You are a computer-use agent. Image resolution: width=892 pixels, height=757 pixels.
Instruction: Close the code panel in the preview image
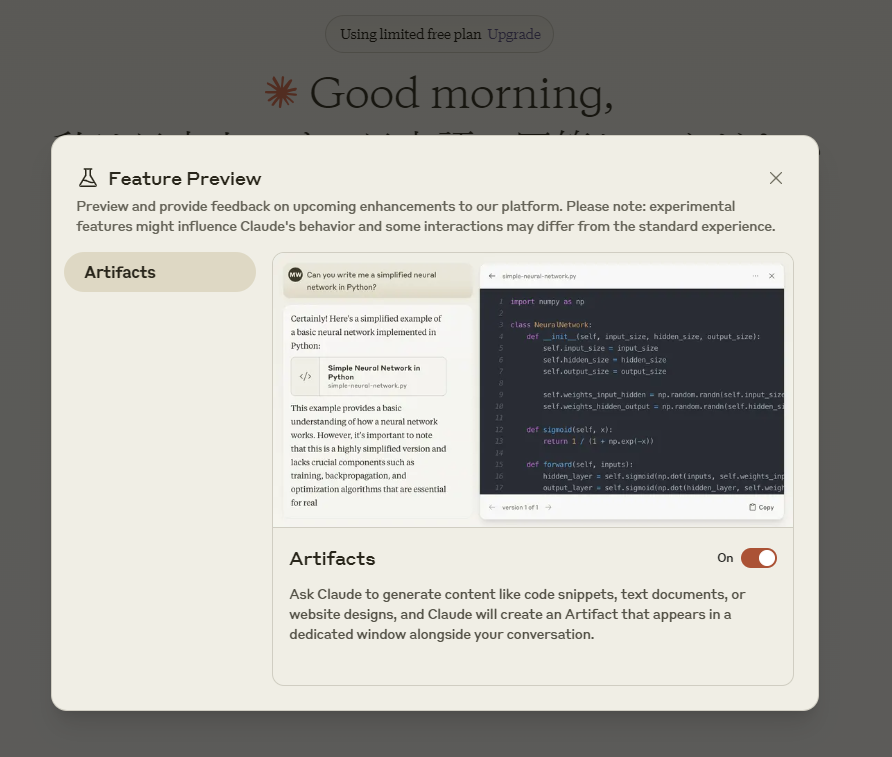coord(771,276)
